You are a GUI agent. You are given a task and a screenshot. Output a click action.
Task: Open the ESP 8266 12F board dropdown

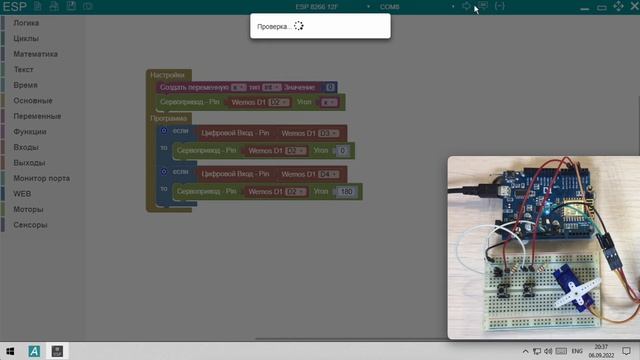coord(332,7)
